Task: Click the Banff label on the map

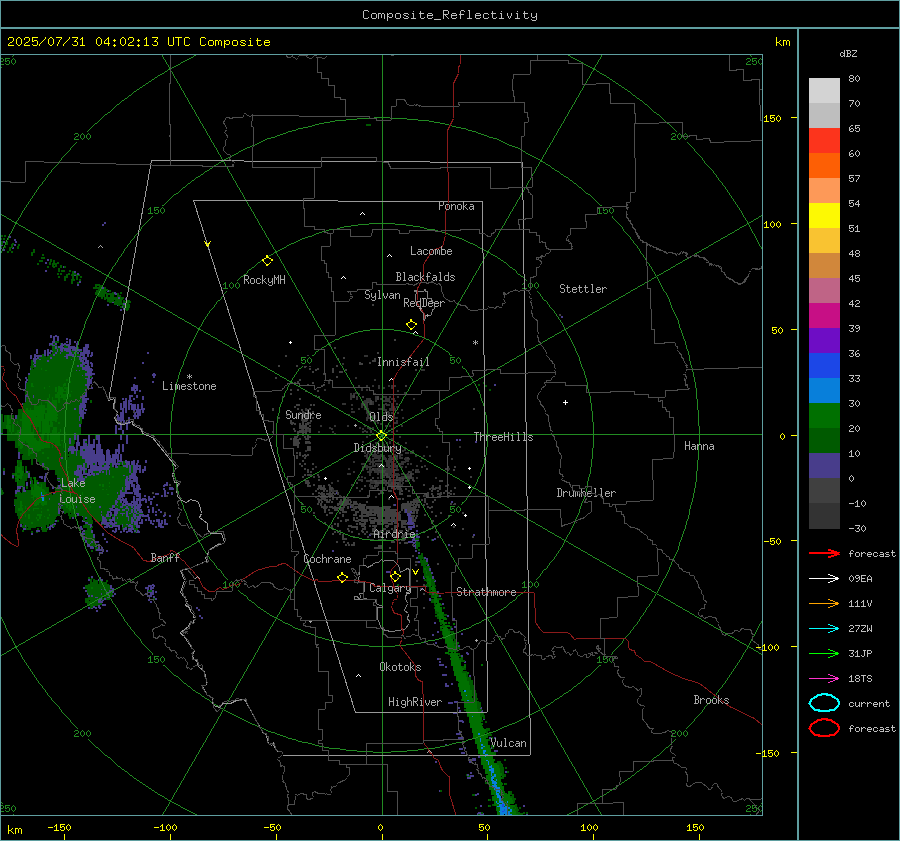Action: pyautogui.click(x=165, y=557)
